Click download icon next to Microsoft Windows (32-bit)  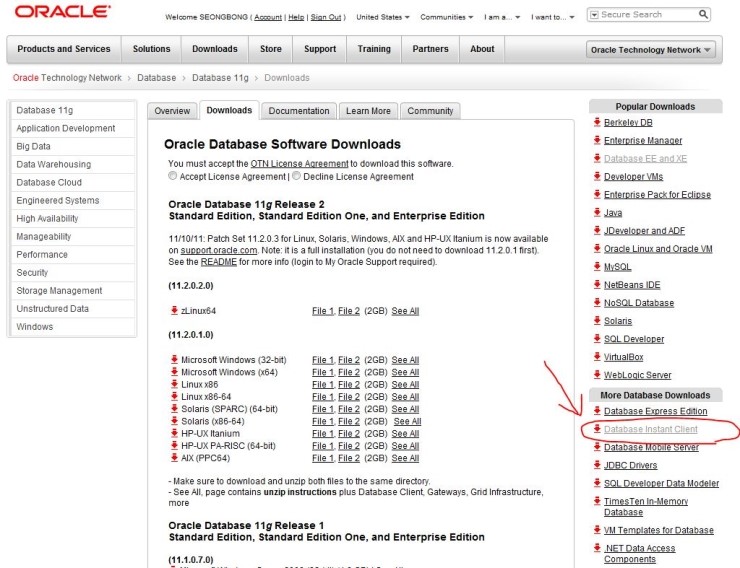[174, 359]
